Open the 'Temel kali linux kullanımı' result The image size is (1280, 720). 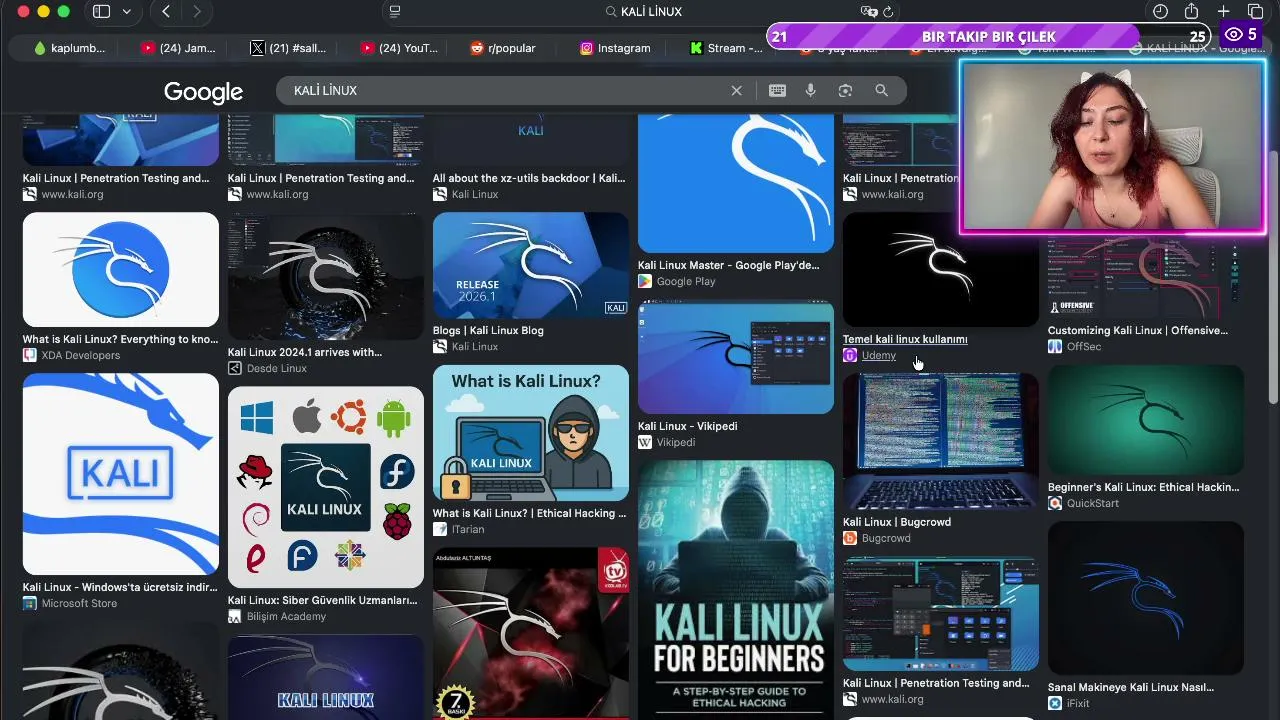click(x=905, y=339)
